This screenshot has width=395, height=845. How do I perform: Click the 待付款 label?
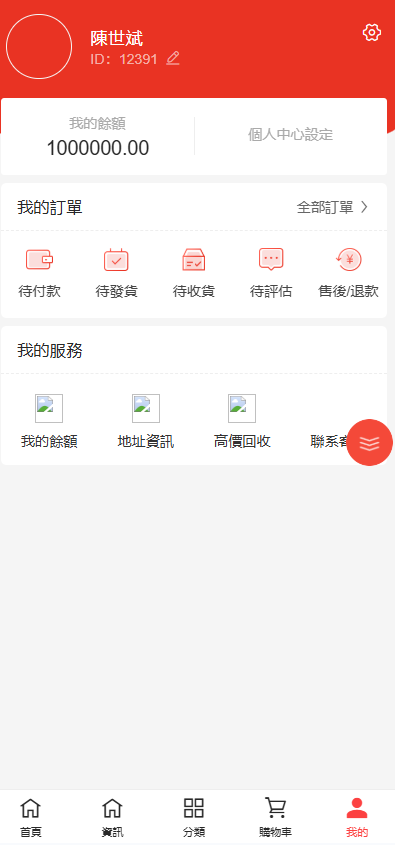[x=39, y=292]
